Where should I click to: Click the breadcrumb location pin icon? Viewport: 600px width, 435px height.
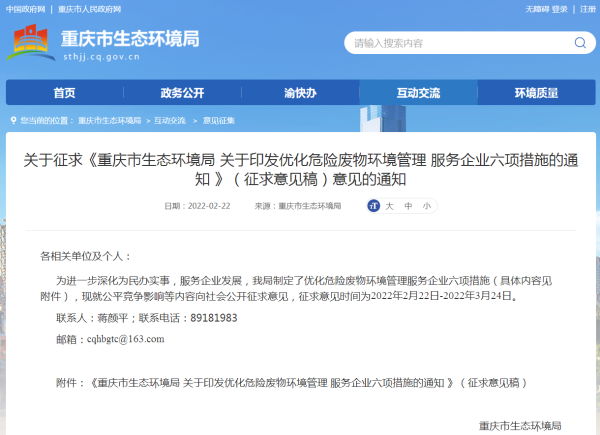point(12,120)
